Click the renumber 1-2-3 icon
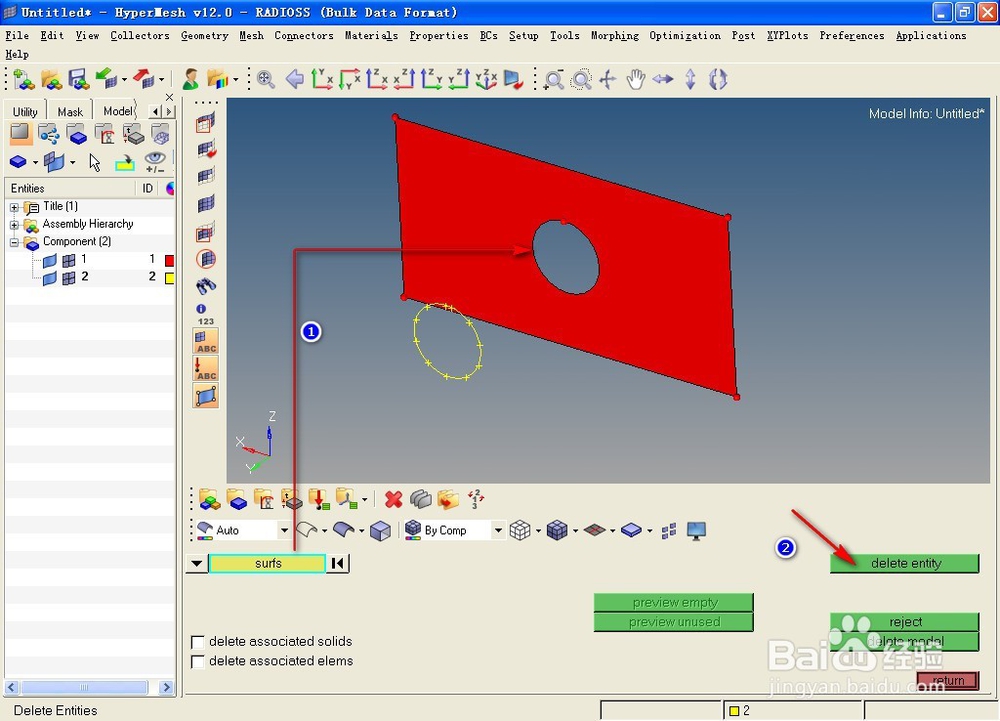1000x721 pixels. (476, 499)
